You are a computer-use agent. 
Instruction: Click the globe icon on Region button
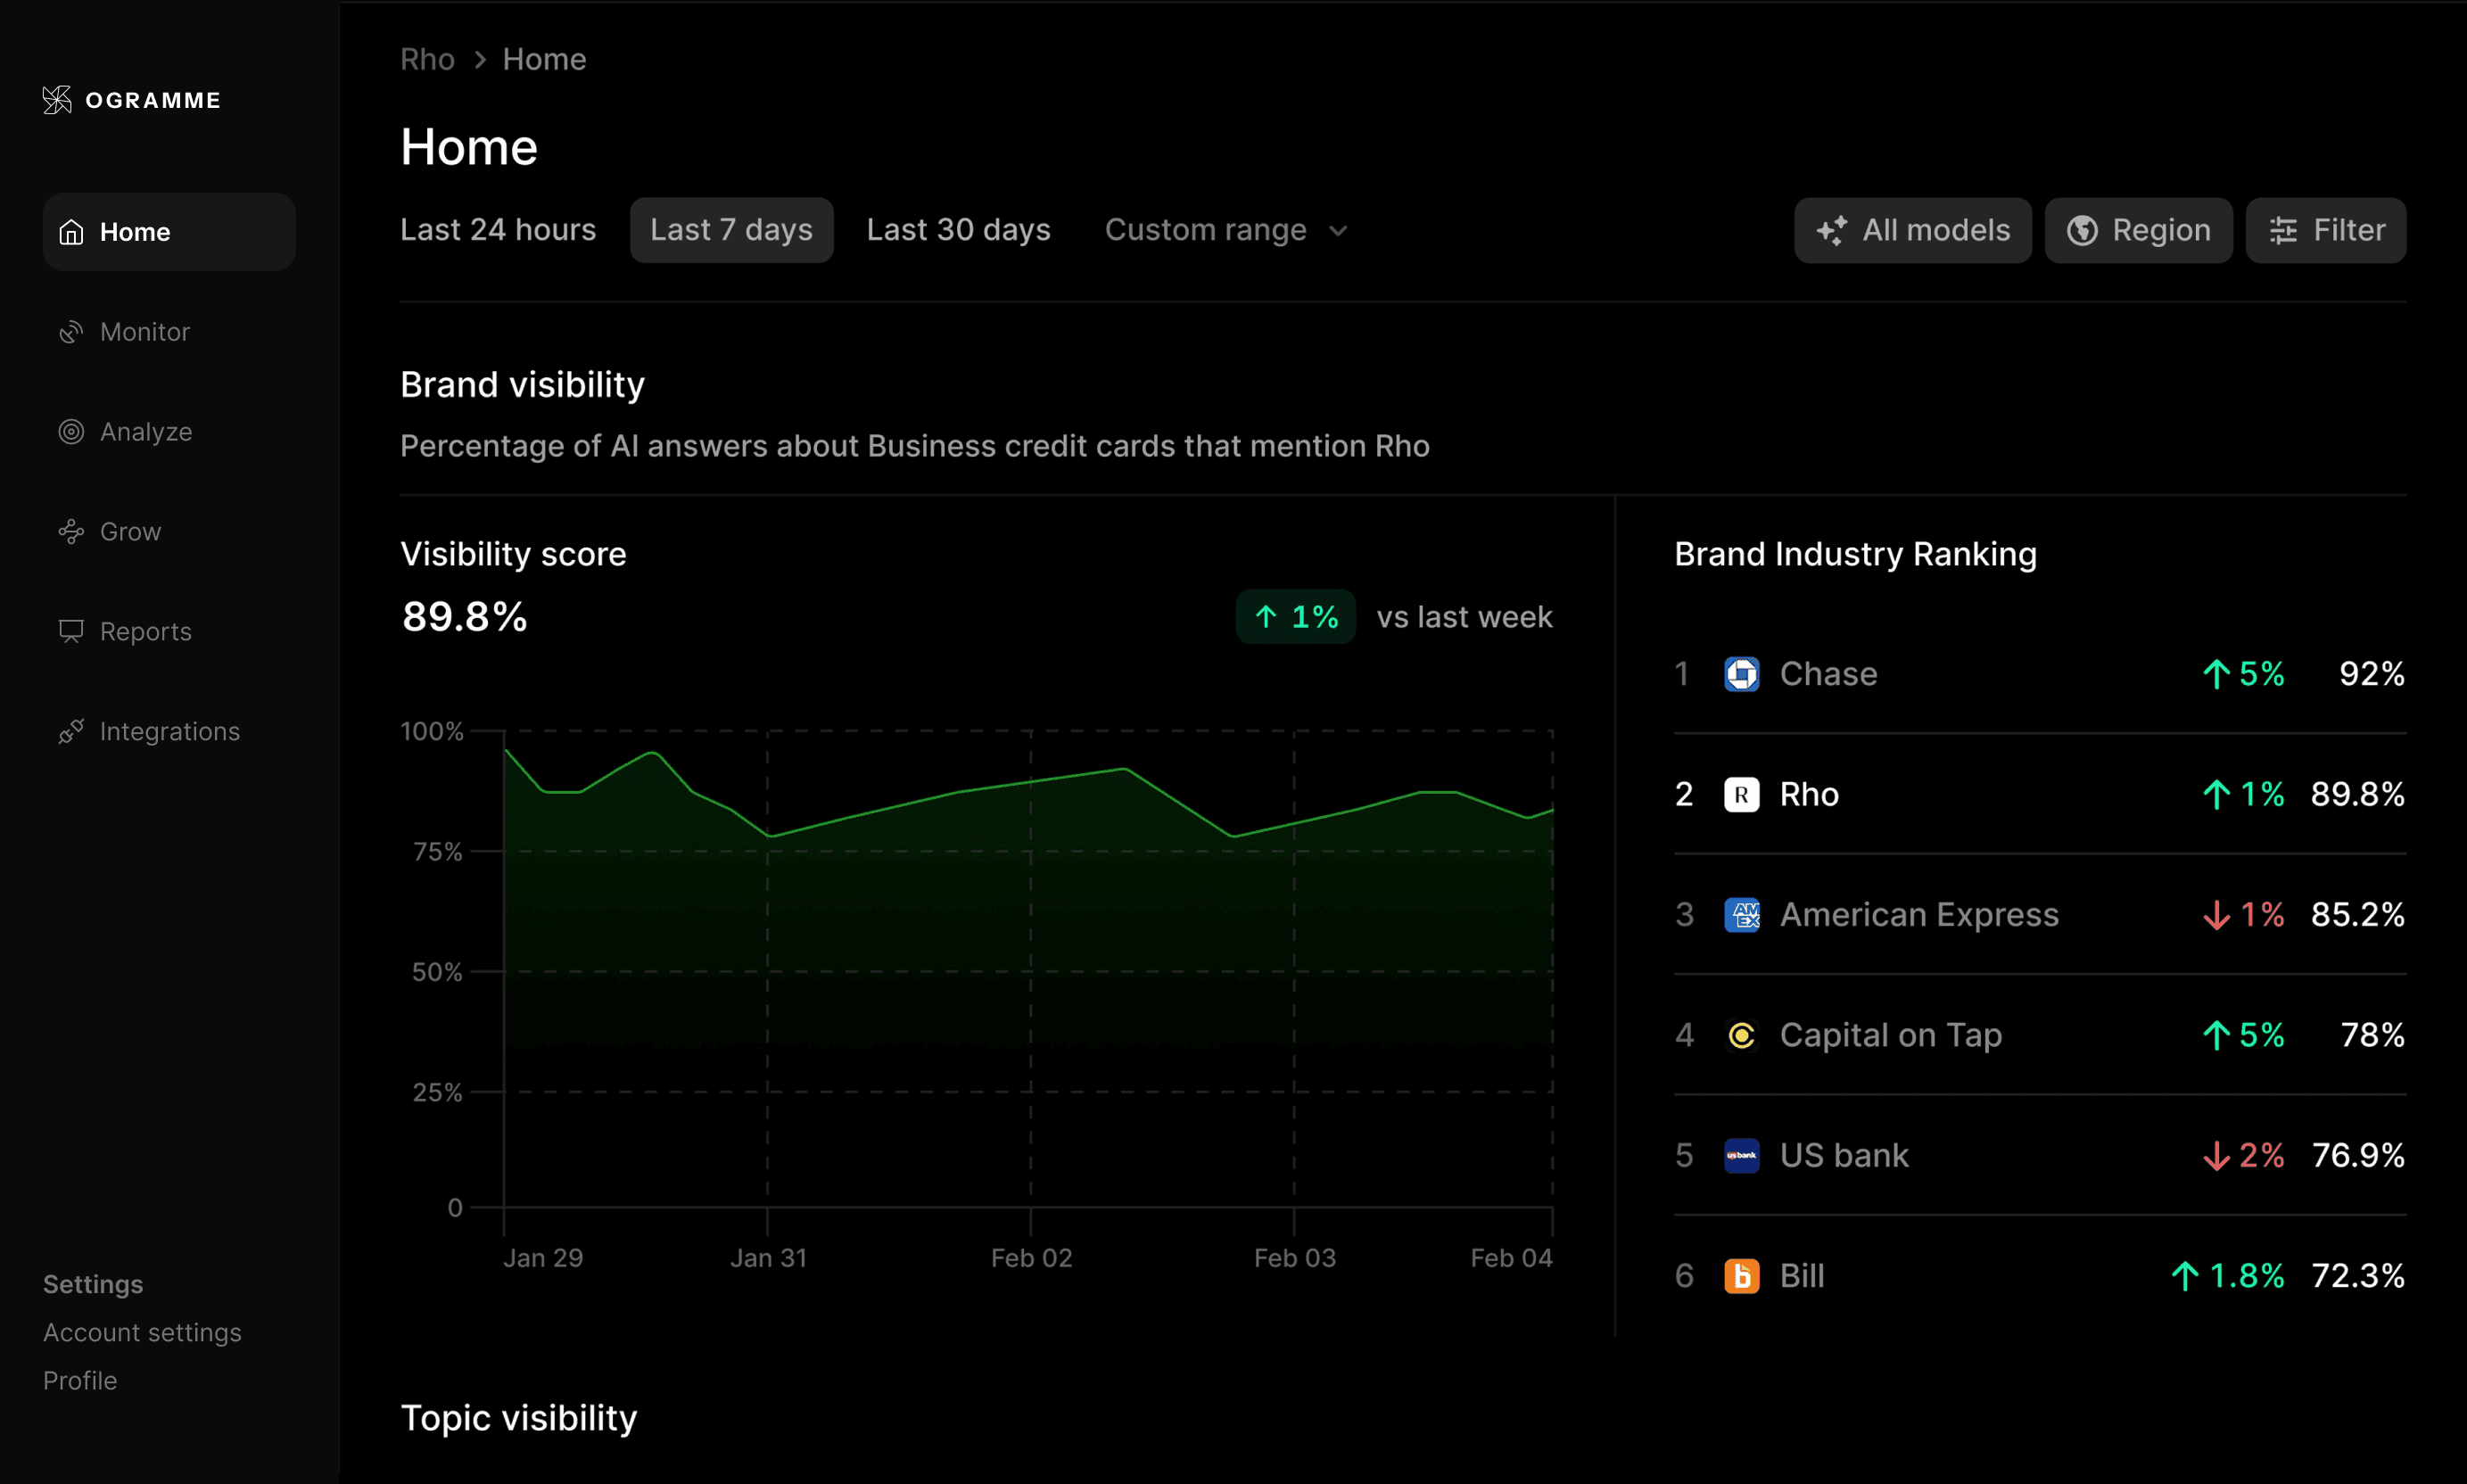click(x=2082, y=231)
